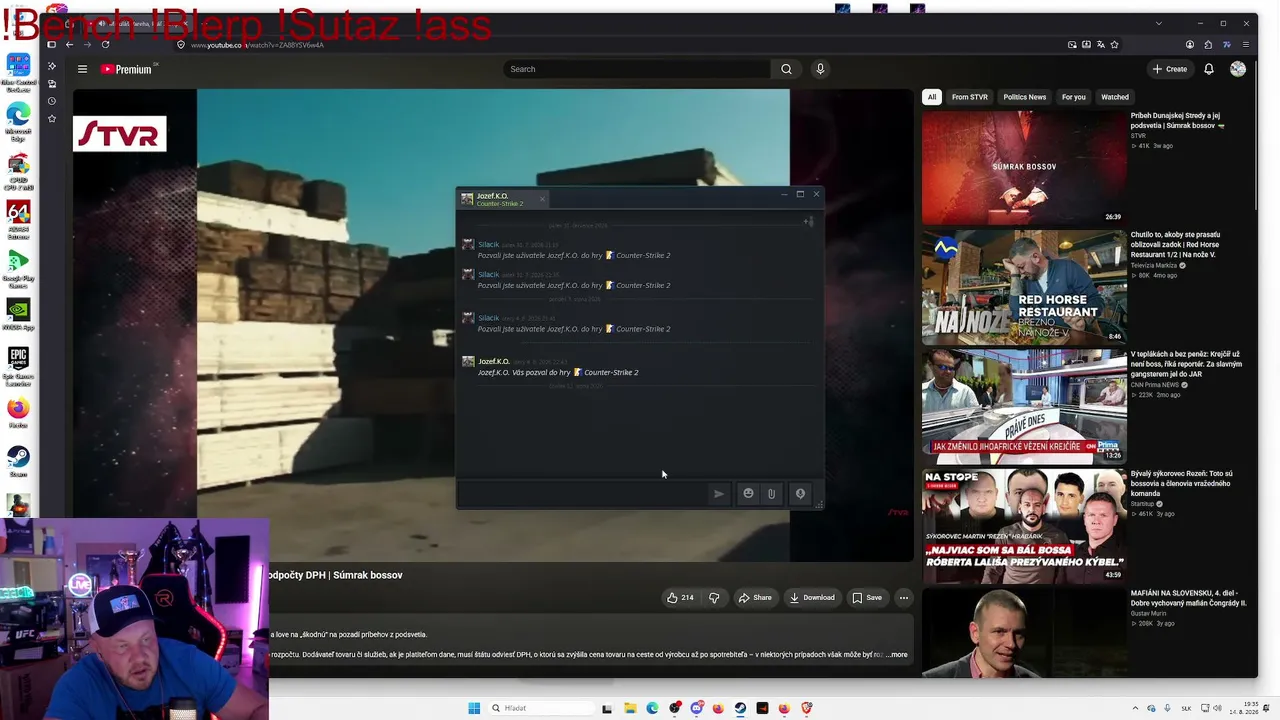Attach a file in the Steam chat

point(771,494)
